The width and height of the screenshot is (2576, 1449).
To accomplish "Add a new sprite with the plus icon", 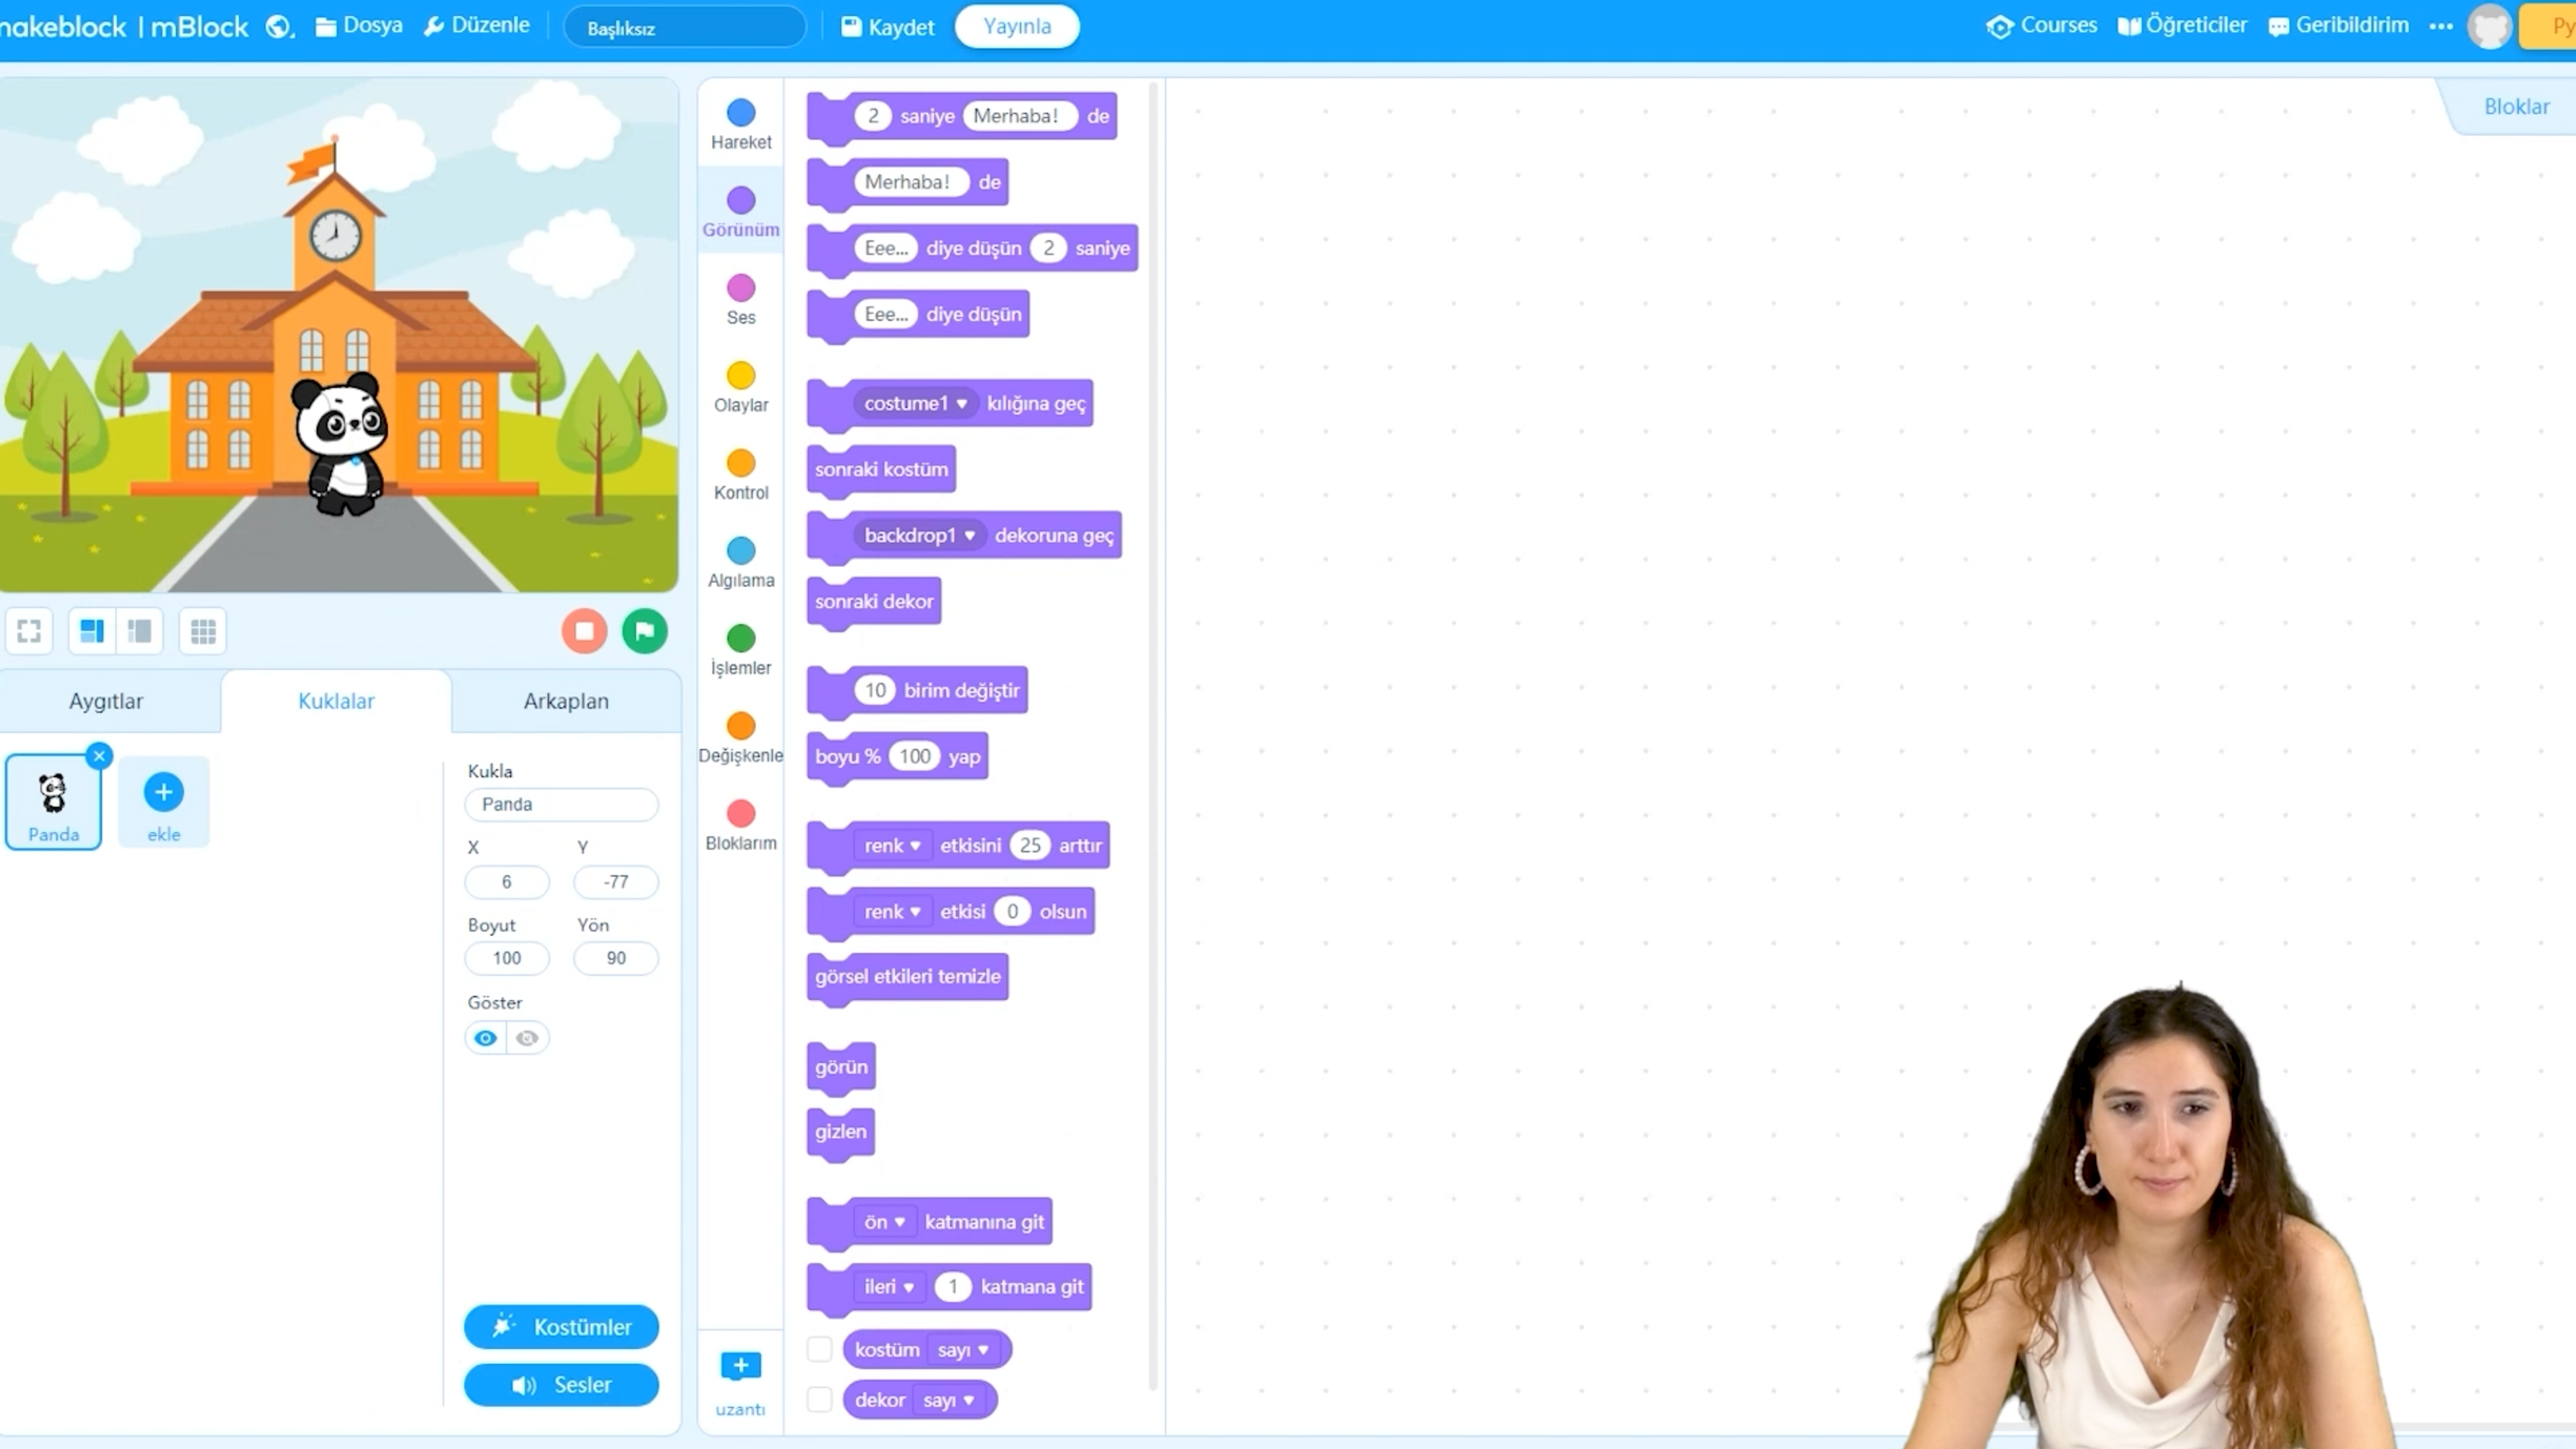I will [163, 793].
